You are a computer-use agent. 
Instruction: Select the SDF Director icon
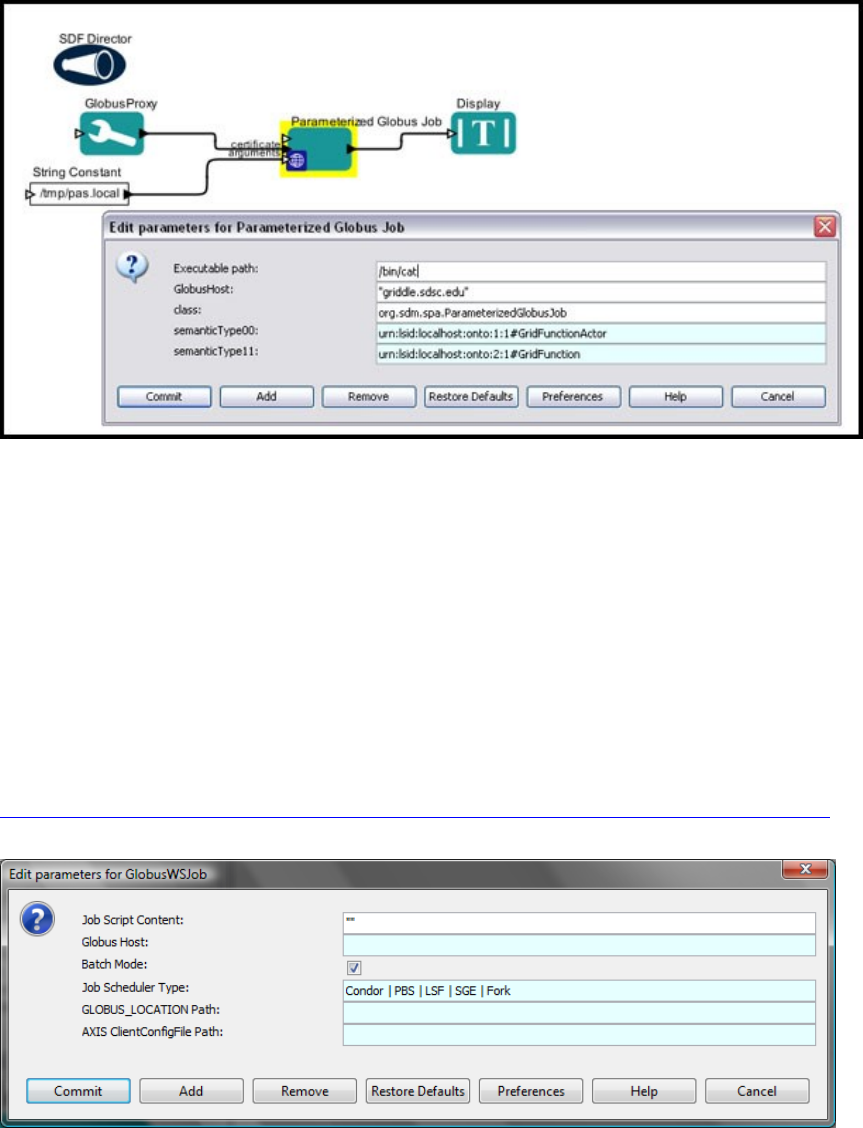tap(90, 65)
